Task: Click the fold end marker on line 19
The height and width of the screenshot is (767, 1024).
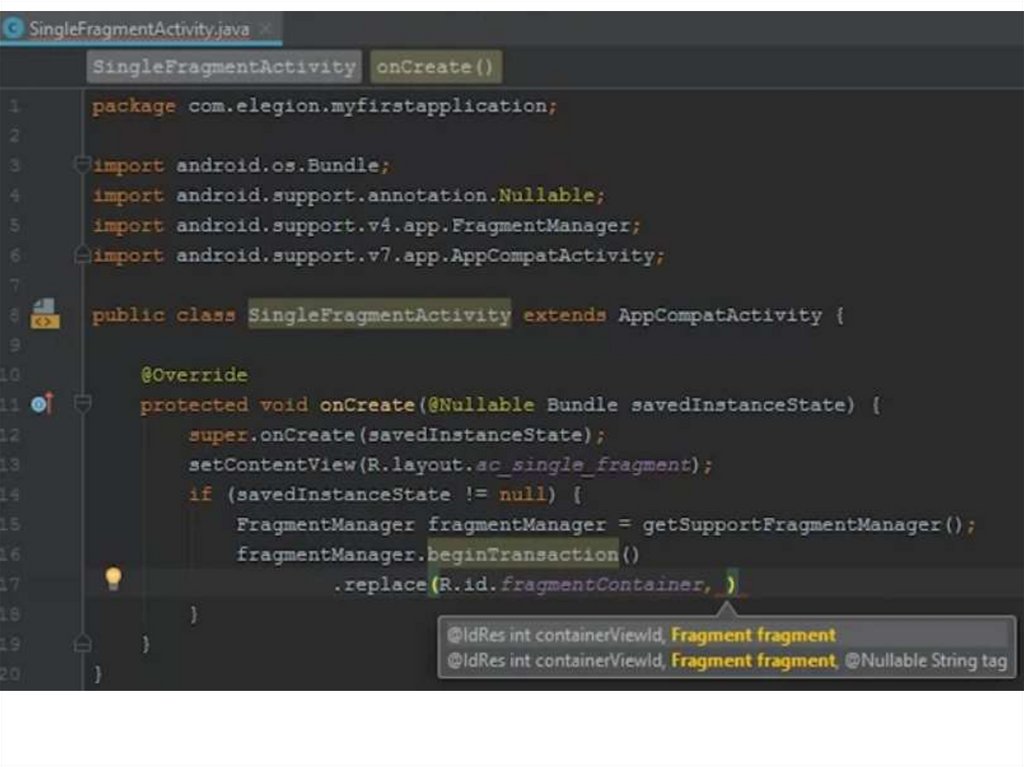Action: pyautogui.click(x=83, y=645)
